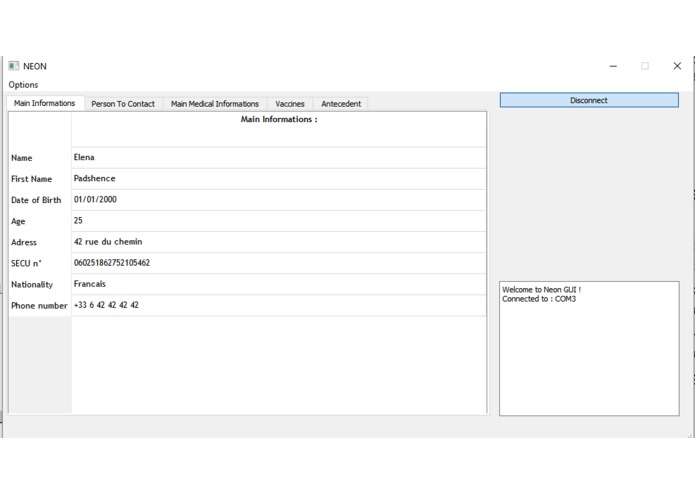Open the Options menu
Viewport: 695px width, 494px height.
click(x=23, y=85)
